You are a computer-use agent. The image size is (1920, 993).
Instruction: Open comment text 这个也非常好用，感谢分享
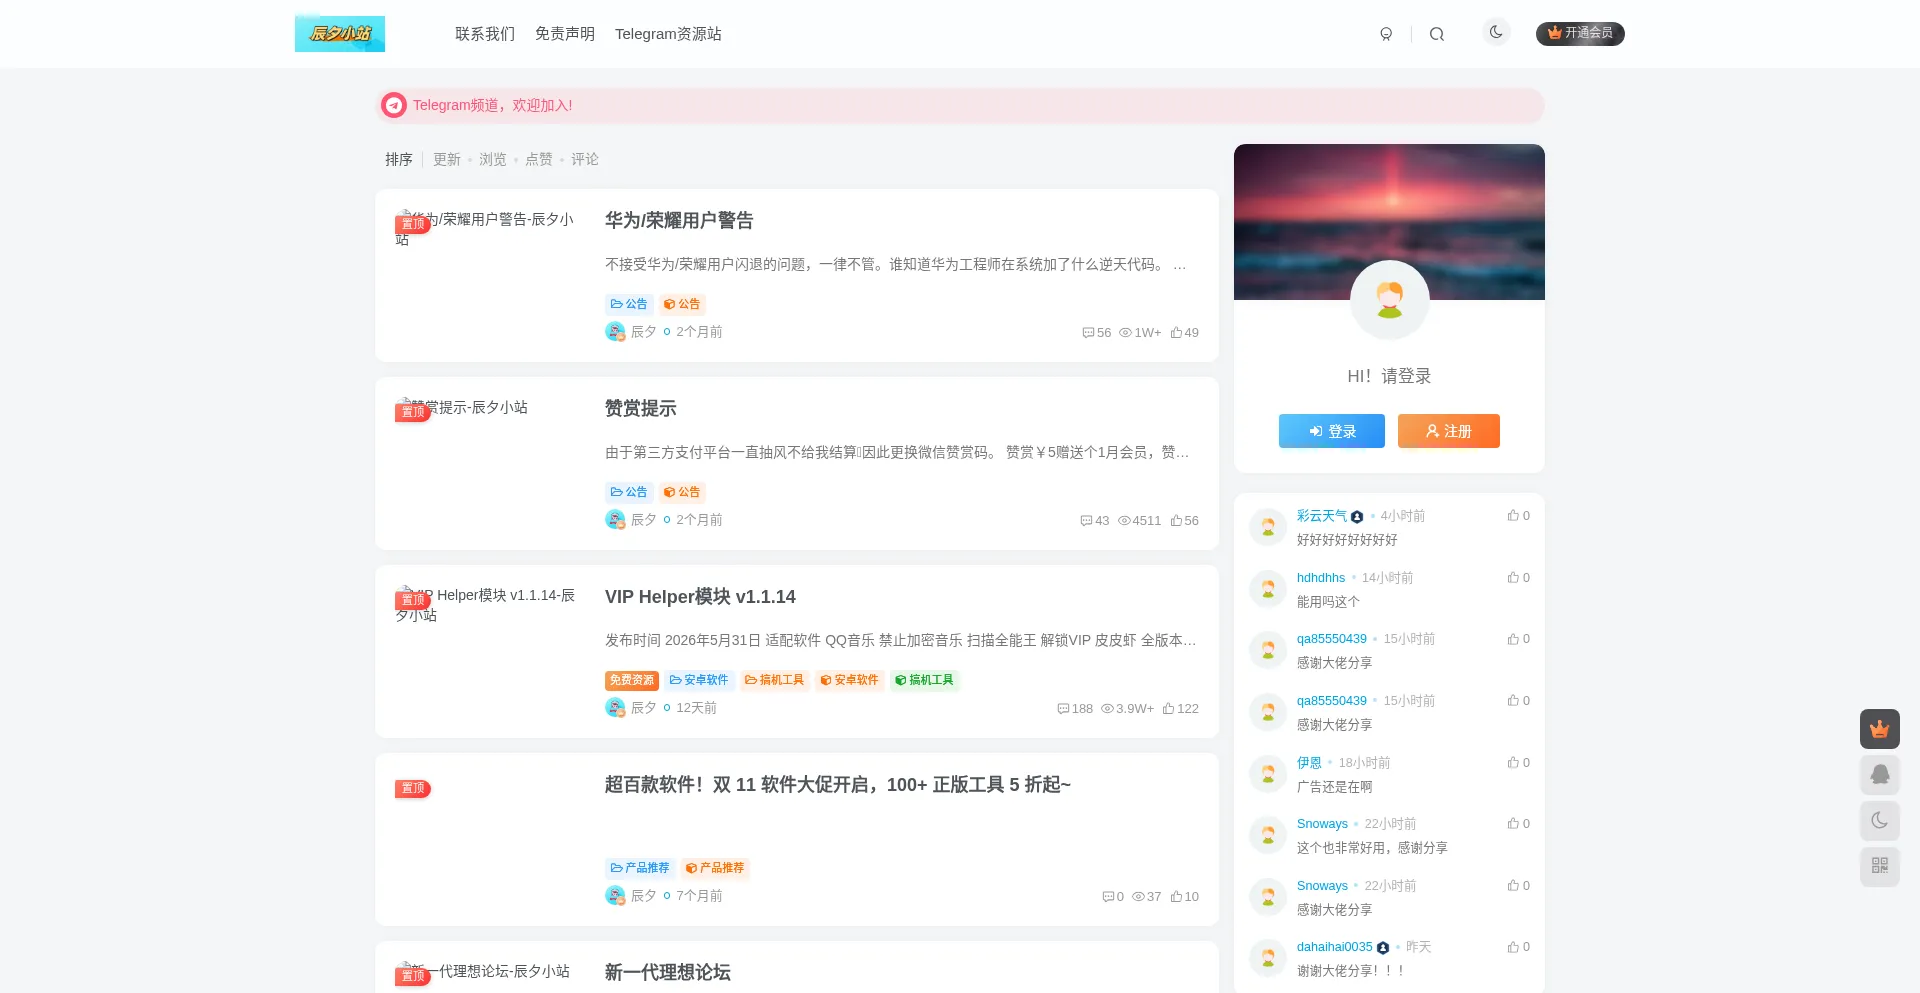click(x=1372, y=848)
